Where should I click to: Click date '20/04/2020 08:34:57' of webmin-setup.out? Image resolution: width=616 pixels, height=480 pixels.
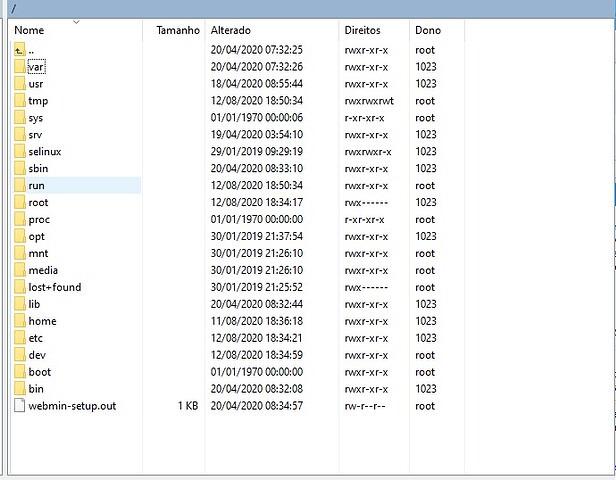[x=257, y=406]
